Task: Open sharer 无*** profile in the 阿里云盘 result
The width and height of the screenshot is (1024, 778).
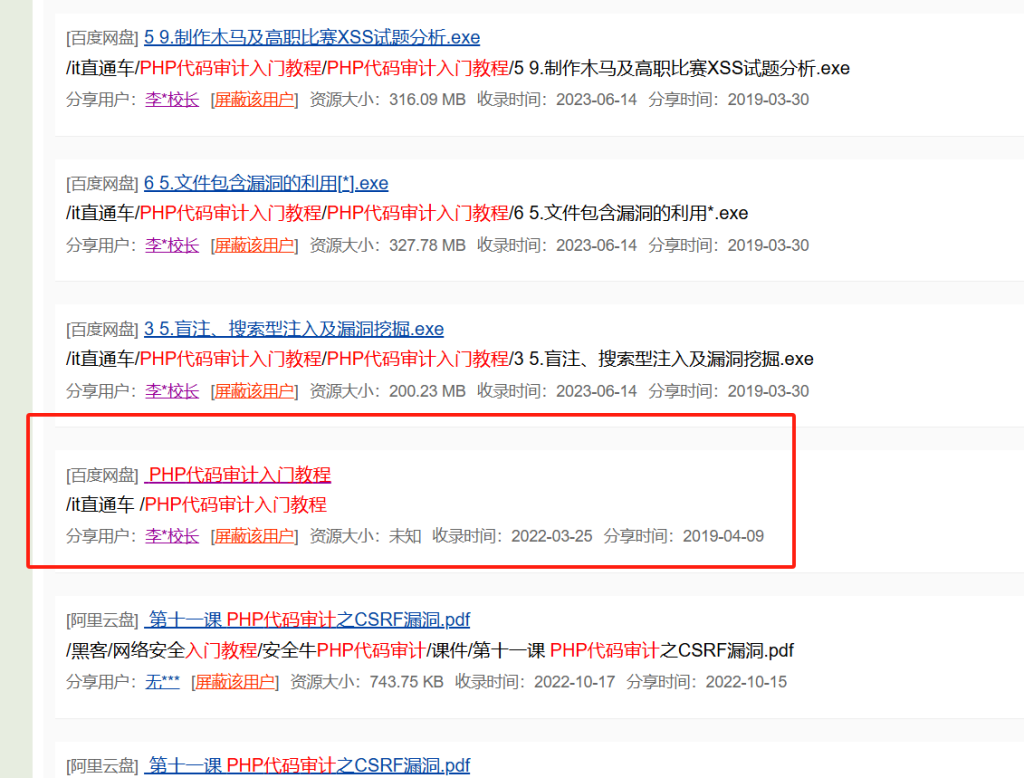Action: (x=162, y=683)
